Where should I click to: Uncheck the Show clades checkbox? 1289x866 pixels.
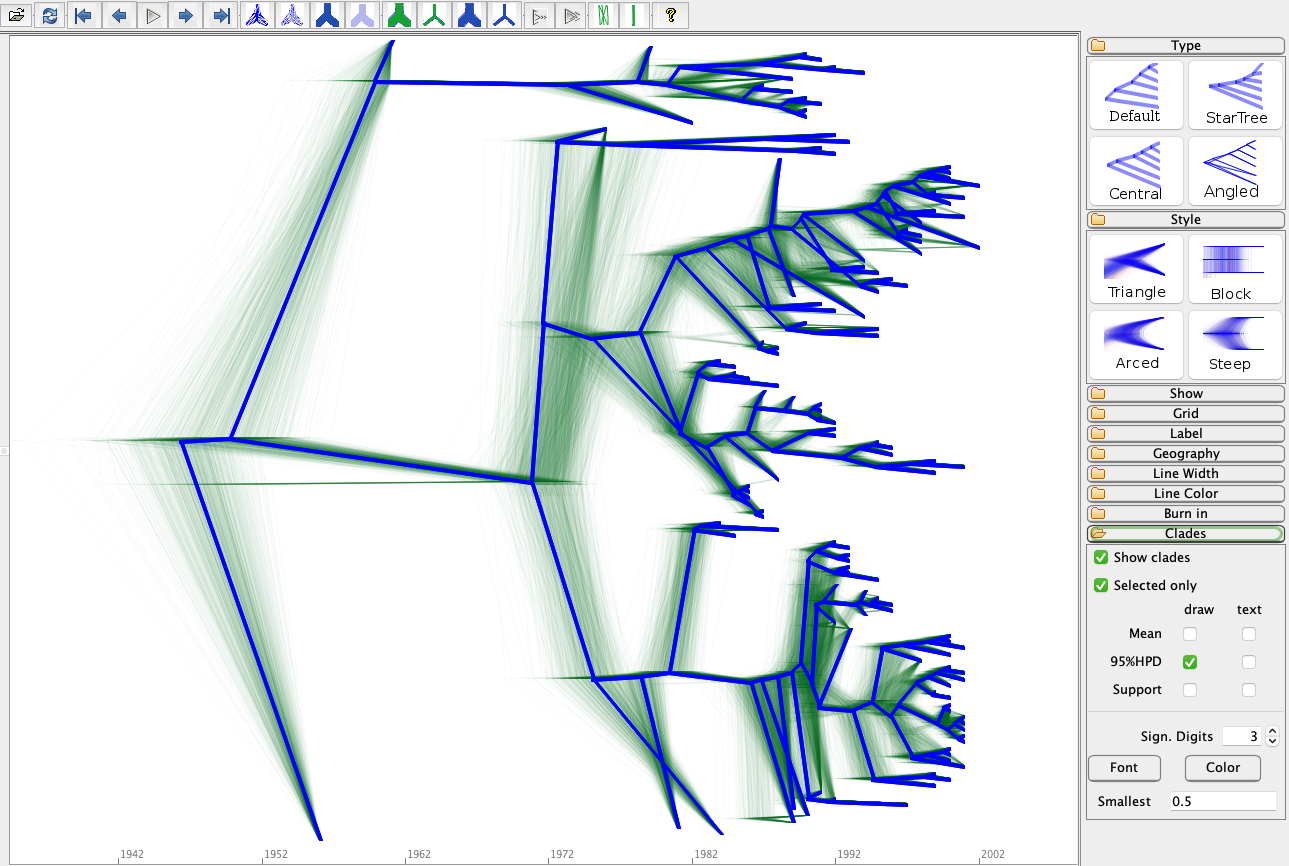1101,557
